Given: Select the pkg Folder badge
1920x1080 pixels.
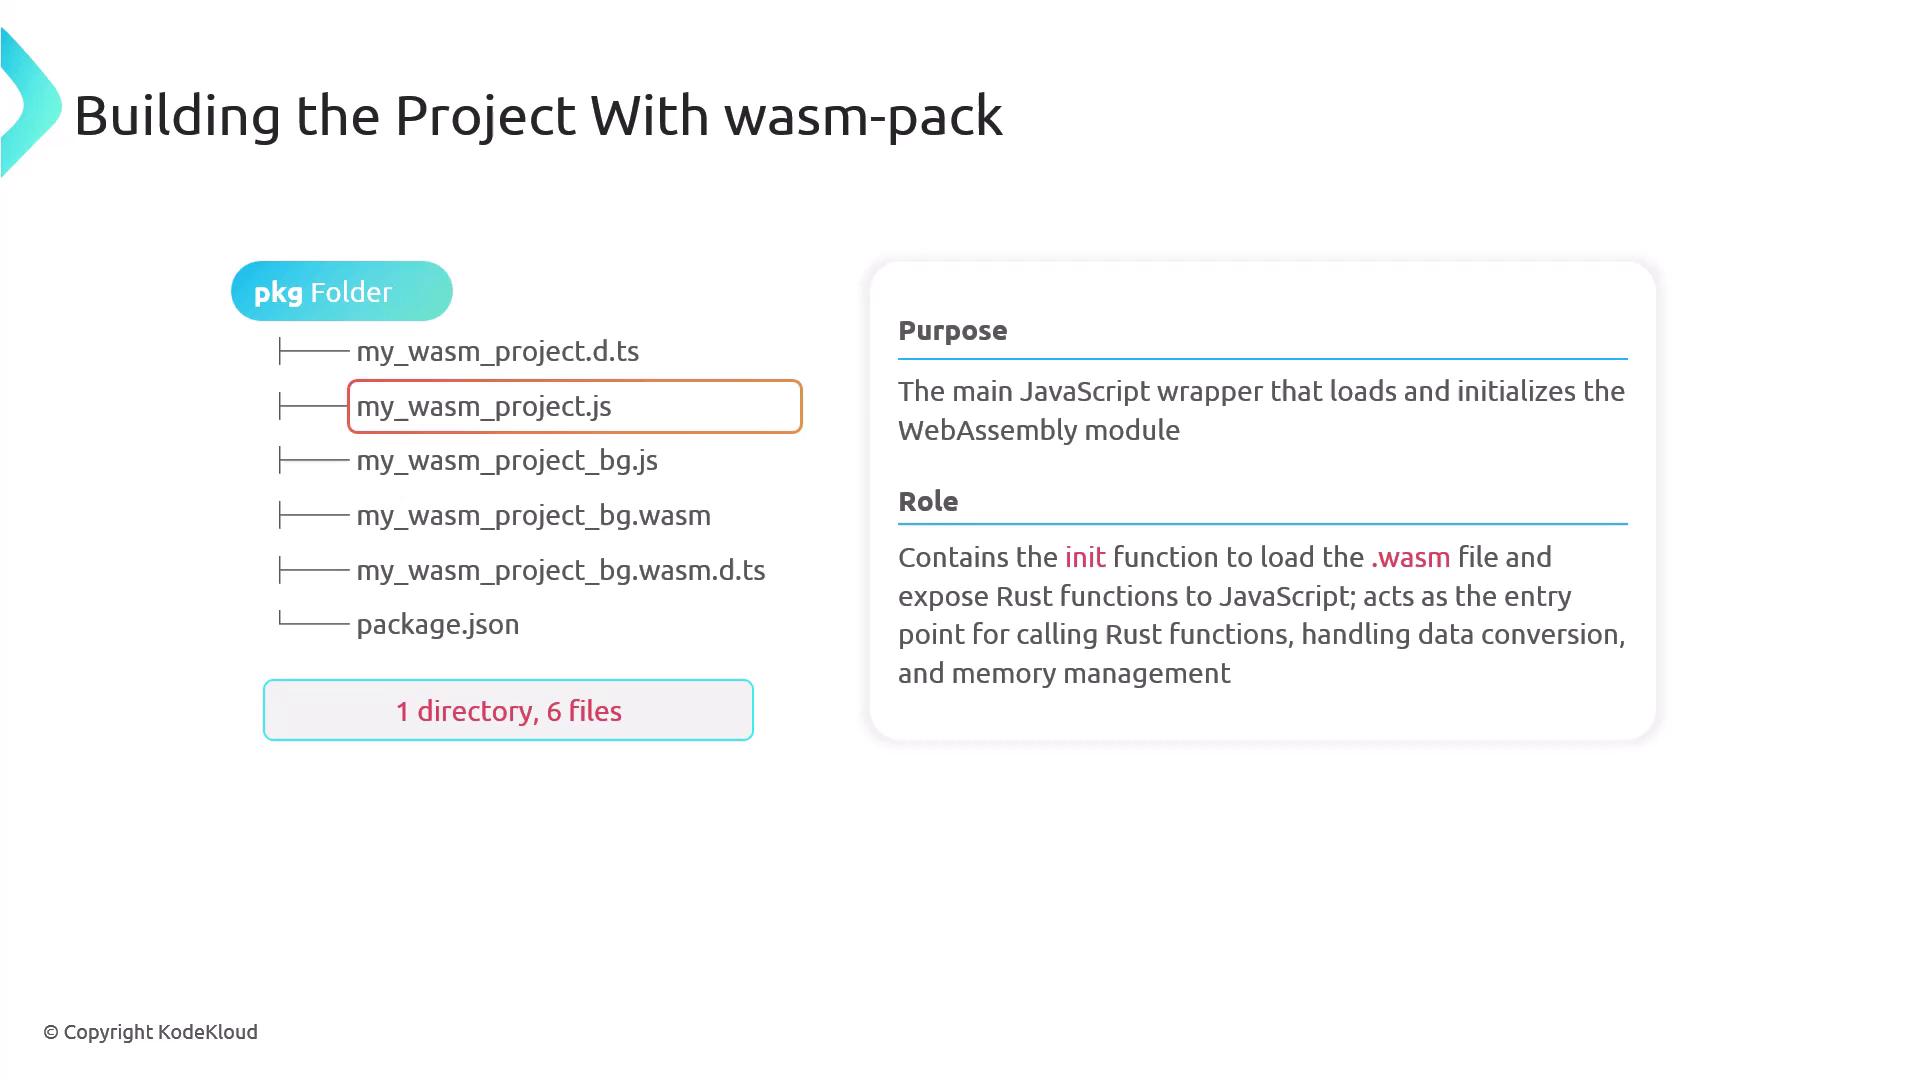Looking at the screenshot, I should tap(341, 291).
